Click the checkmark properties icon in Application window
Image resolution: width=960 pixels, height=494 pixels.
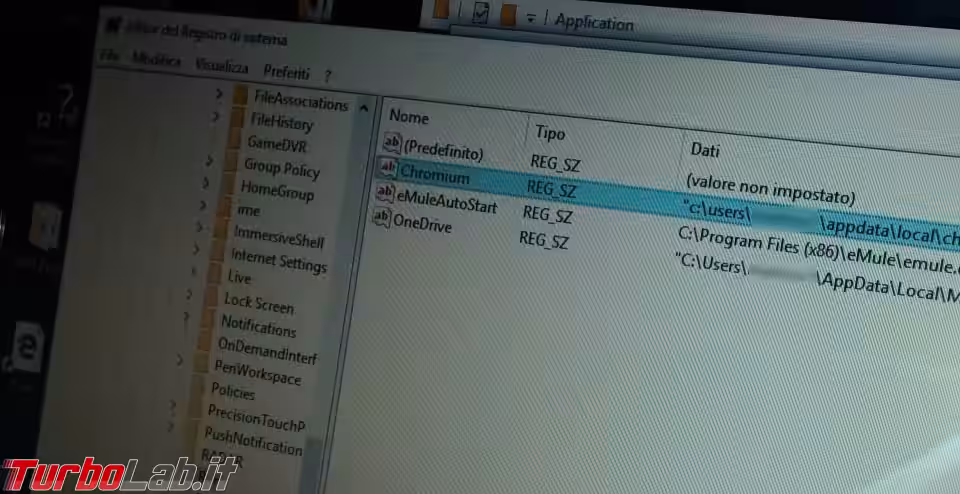pyautogui.click(x=481, y=13)
